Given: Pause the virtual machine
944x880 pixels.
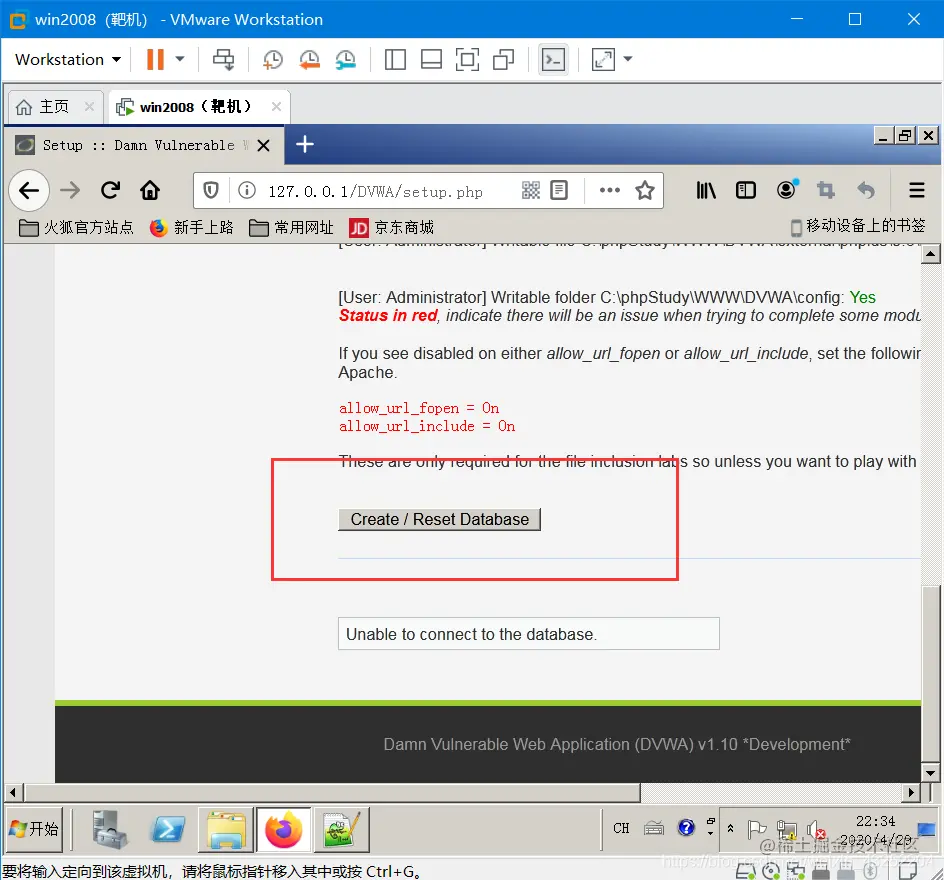Looking at the screenshot, I should click(x=155, y=60).
